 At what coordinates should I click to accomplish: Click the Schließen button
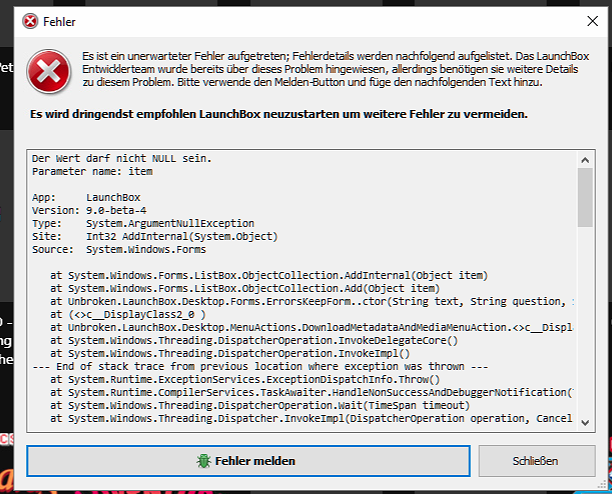click(537, 461)
